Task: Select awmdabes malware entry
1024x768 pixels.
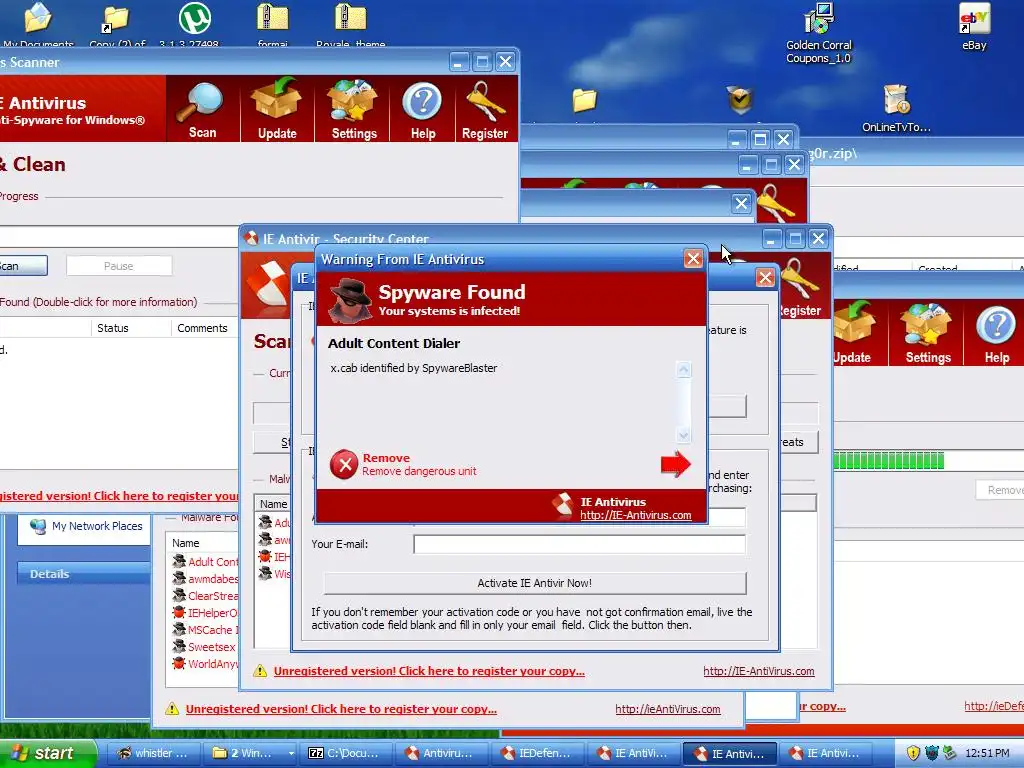Action: coord(205,579)
